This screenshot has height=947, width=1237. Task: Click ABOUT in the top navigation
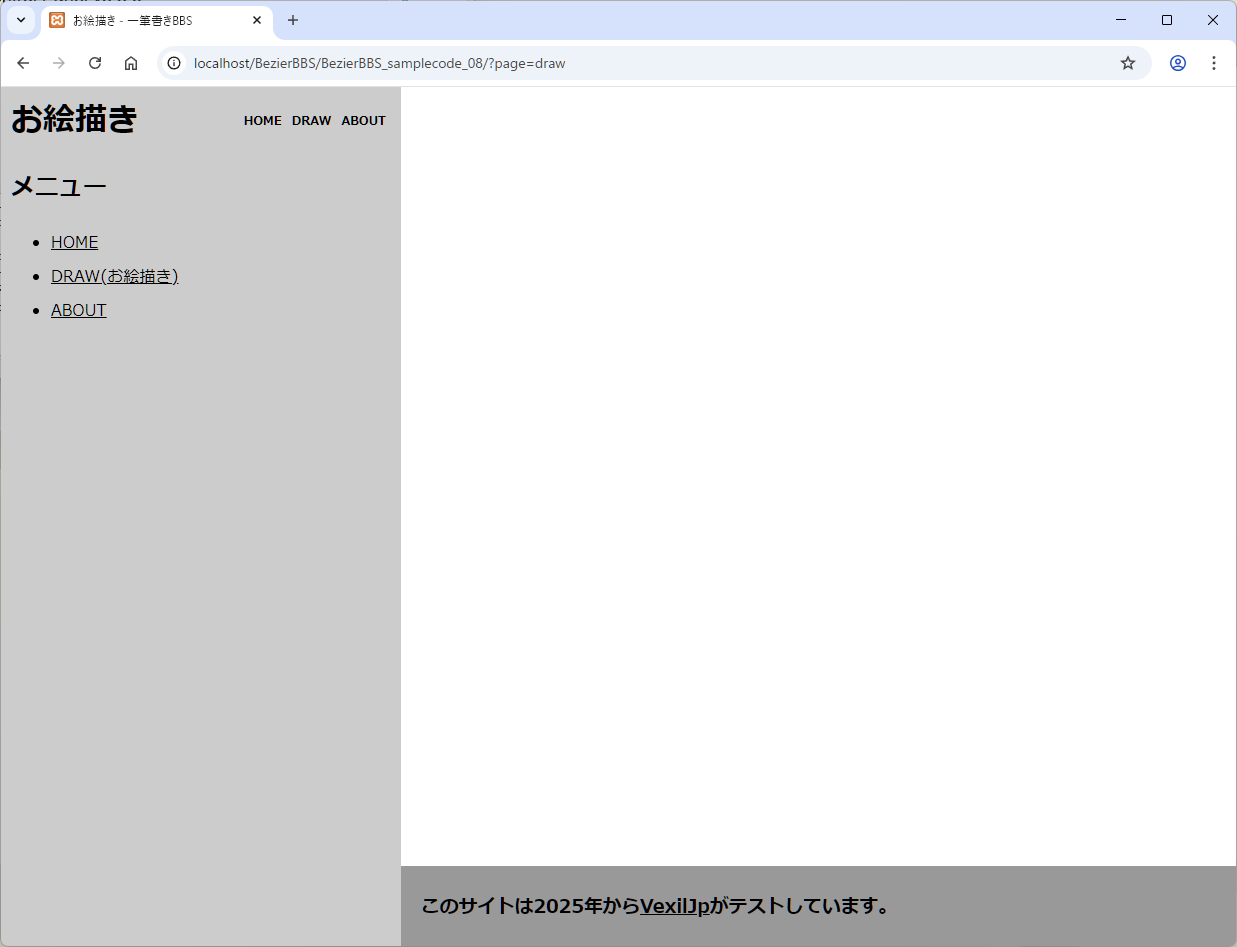(x=363, y=121)
